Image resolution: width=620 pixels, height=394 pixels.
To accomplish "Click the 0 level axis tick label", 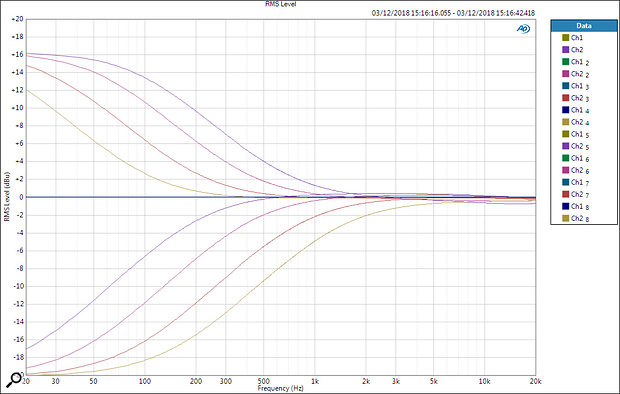I will coord(21,197).
